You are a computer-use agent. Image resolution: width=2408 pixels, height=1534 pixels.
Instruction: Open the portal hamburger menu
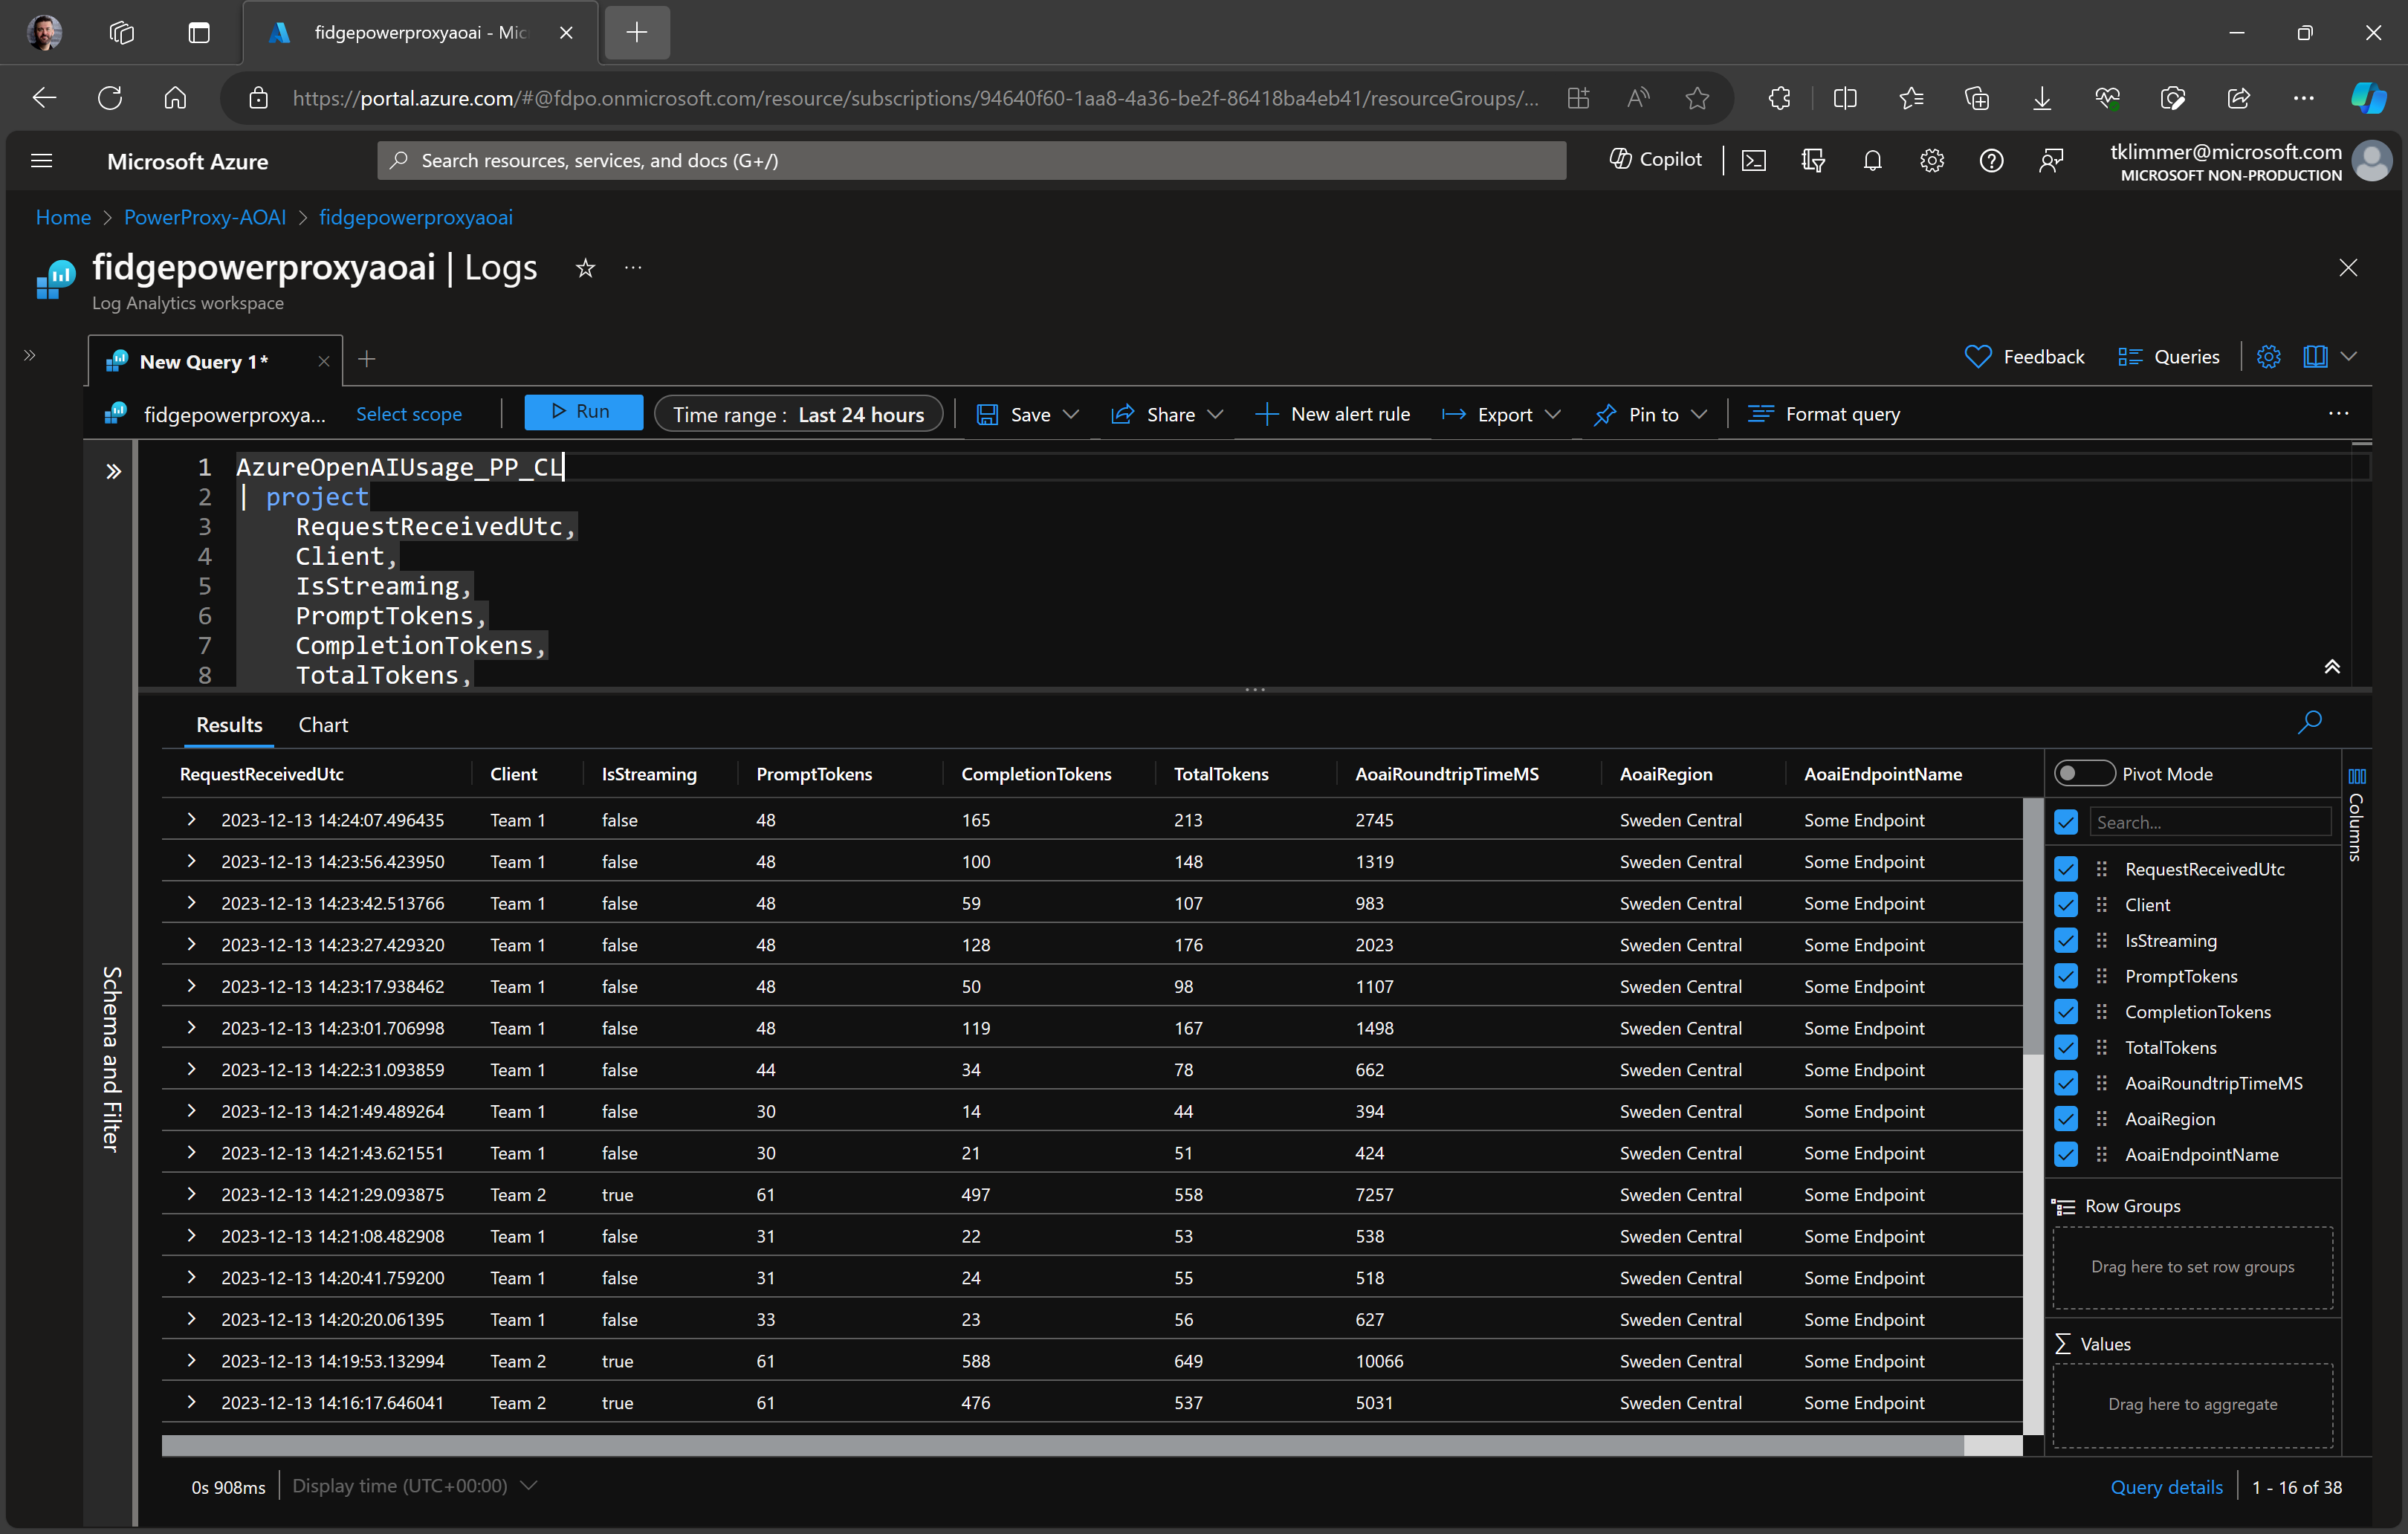click(41, 161)
